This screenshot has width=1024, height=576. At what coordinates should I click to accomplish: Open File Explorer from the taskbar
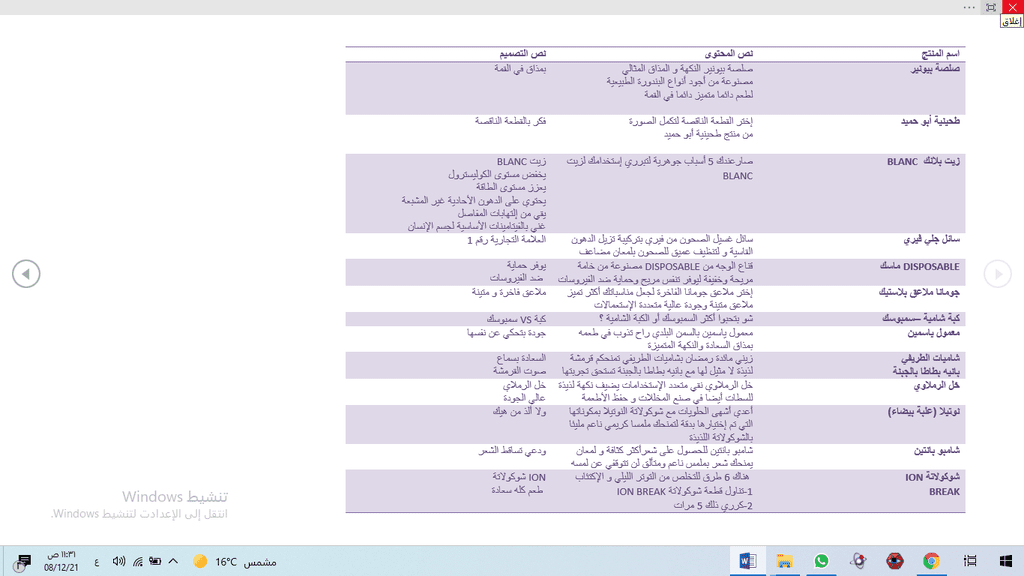[784, 561]
